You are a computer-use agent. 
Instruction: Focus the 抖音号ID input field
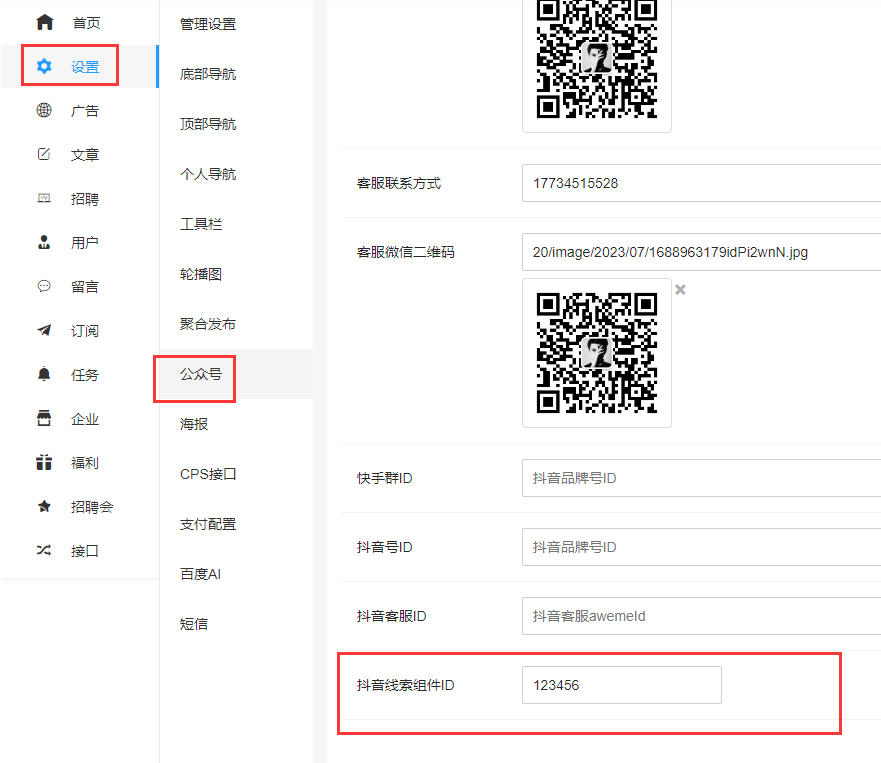(x=701, y=547)
